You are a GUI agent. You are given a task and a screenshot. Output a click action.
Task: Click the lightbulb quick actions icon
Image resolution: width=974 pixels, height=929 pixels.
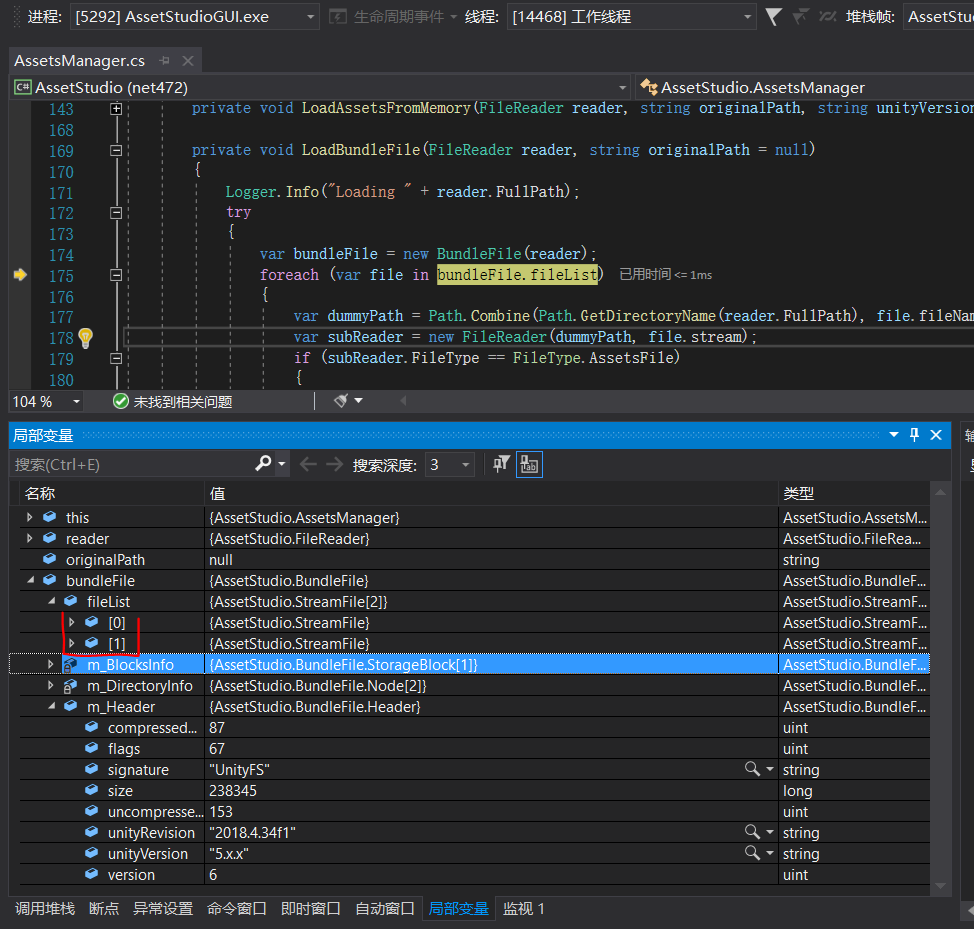point(85,338)
